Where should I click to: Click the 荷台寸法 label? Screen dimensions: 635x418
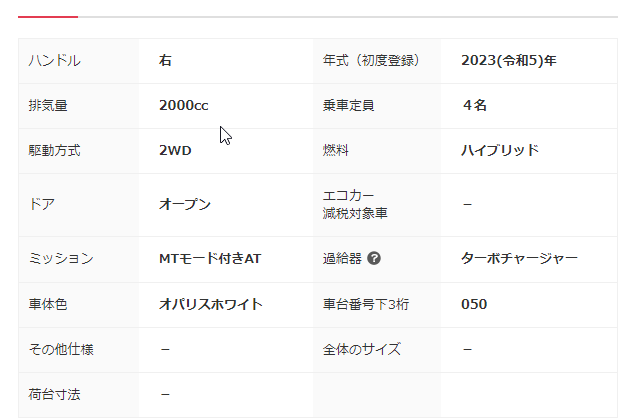click(55, 394)
